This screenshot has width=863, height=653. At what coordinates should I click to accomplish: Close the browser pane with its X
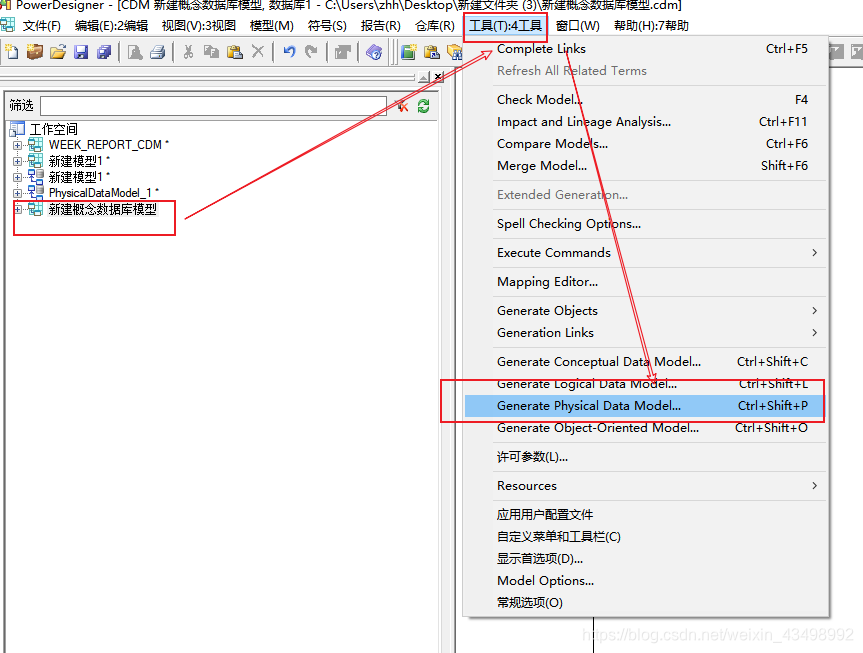point(438,77)
